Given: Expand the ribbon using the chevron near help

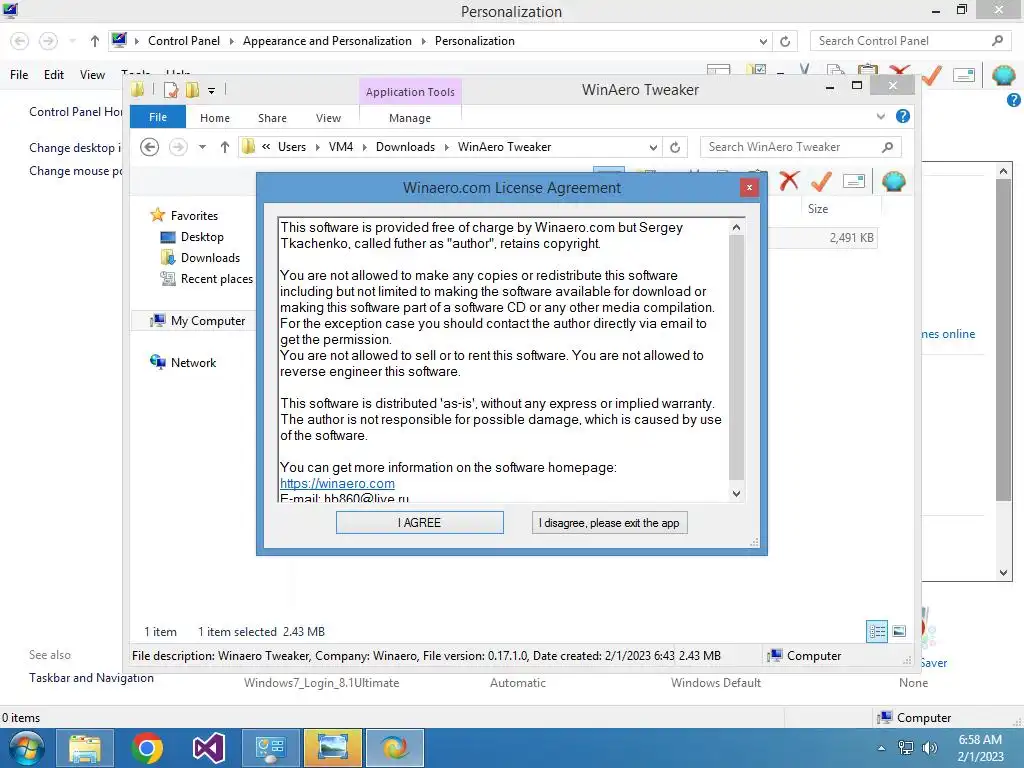Looking at the screenshot, I should click(x=880, y=116).
